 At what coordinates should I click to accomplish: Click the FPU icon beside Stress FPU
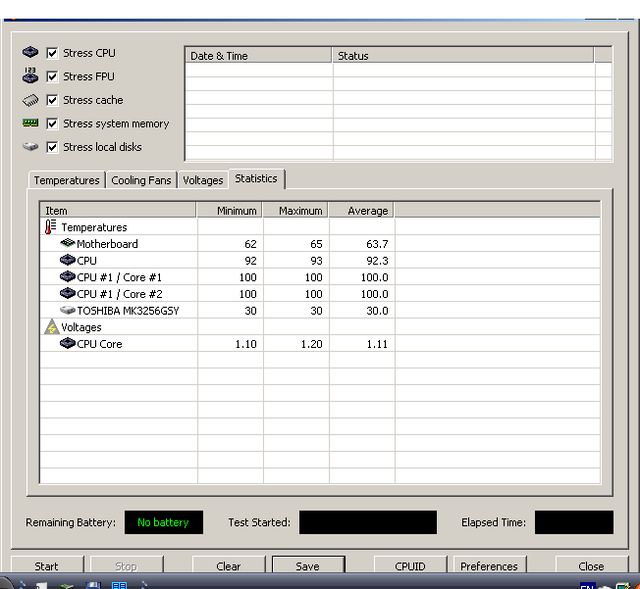pos(30,76)
